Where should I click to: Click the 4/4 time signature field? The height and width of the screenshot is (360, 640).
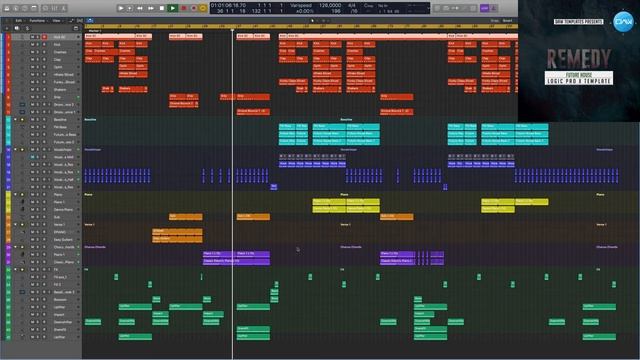click(x=353, y=6)
